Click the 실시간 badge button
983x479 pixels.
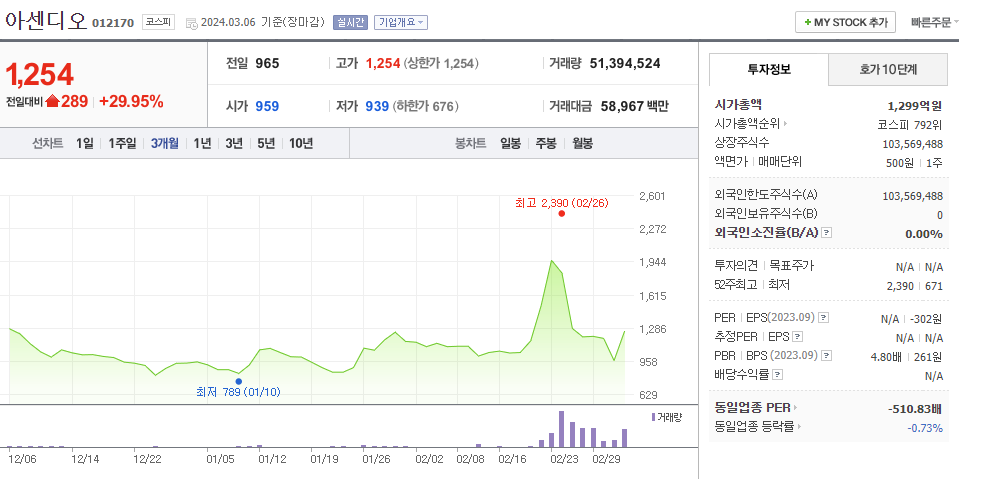pos(350,22)
